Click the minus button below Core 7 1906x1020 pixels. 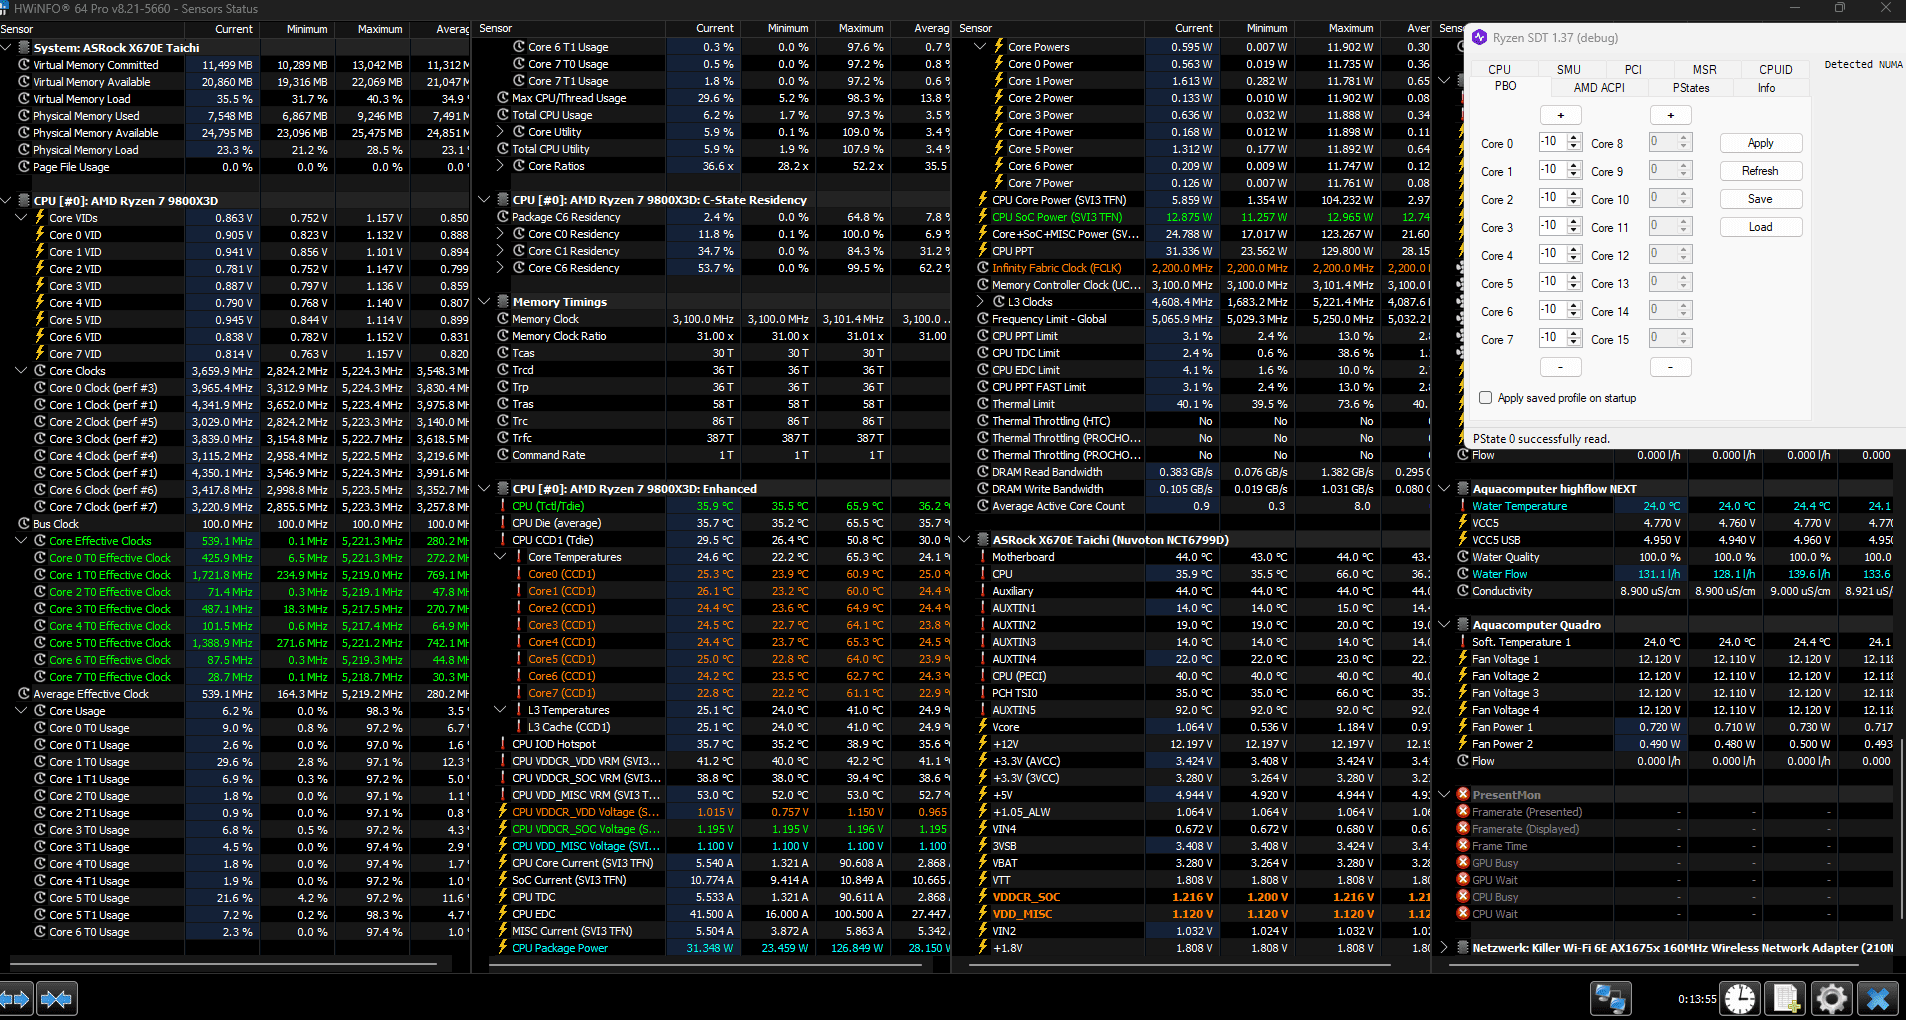pyautogui.click(x=1560, y=367)
